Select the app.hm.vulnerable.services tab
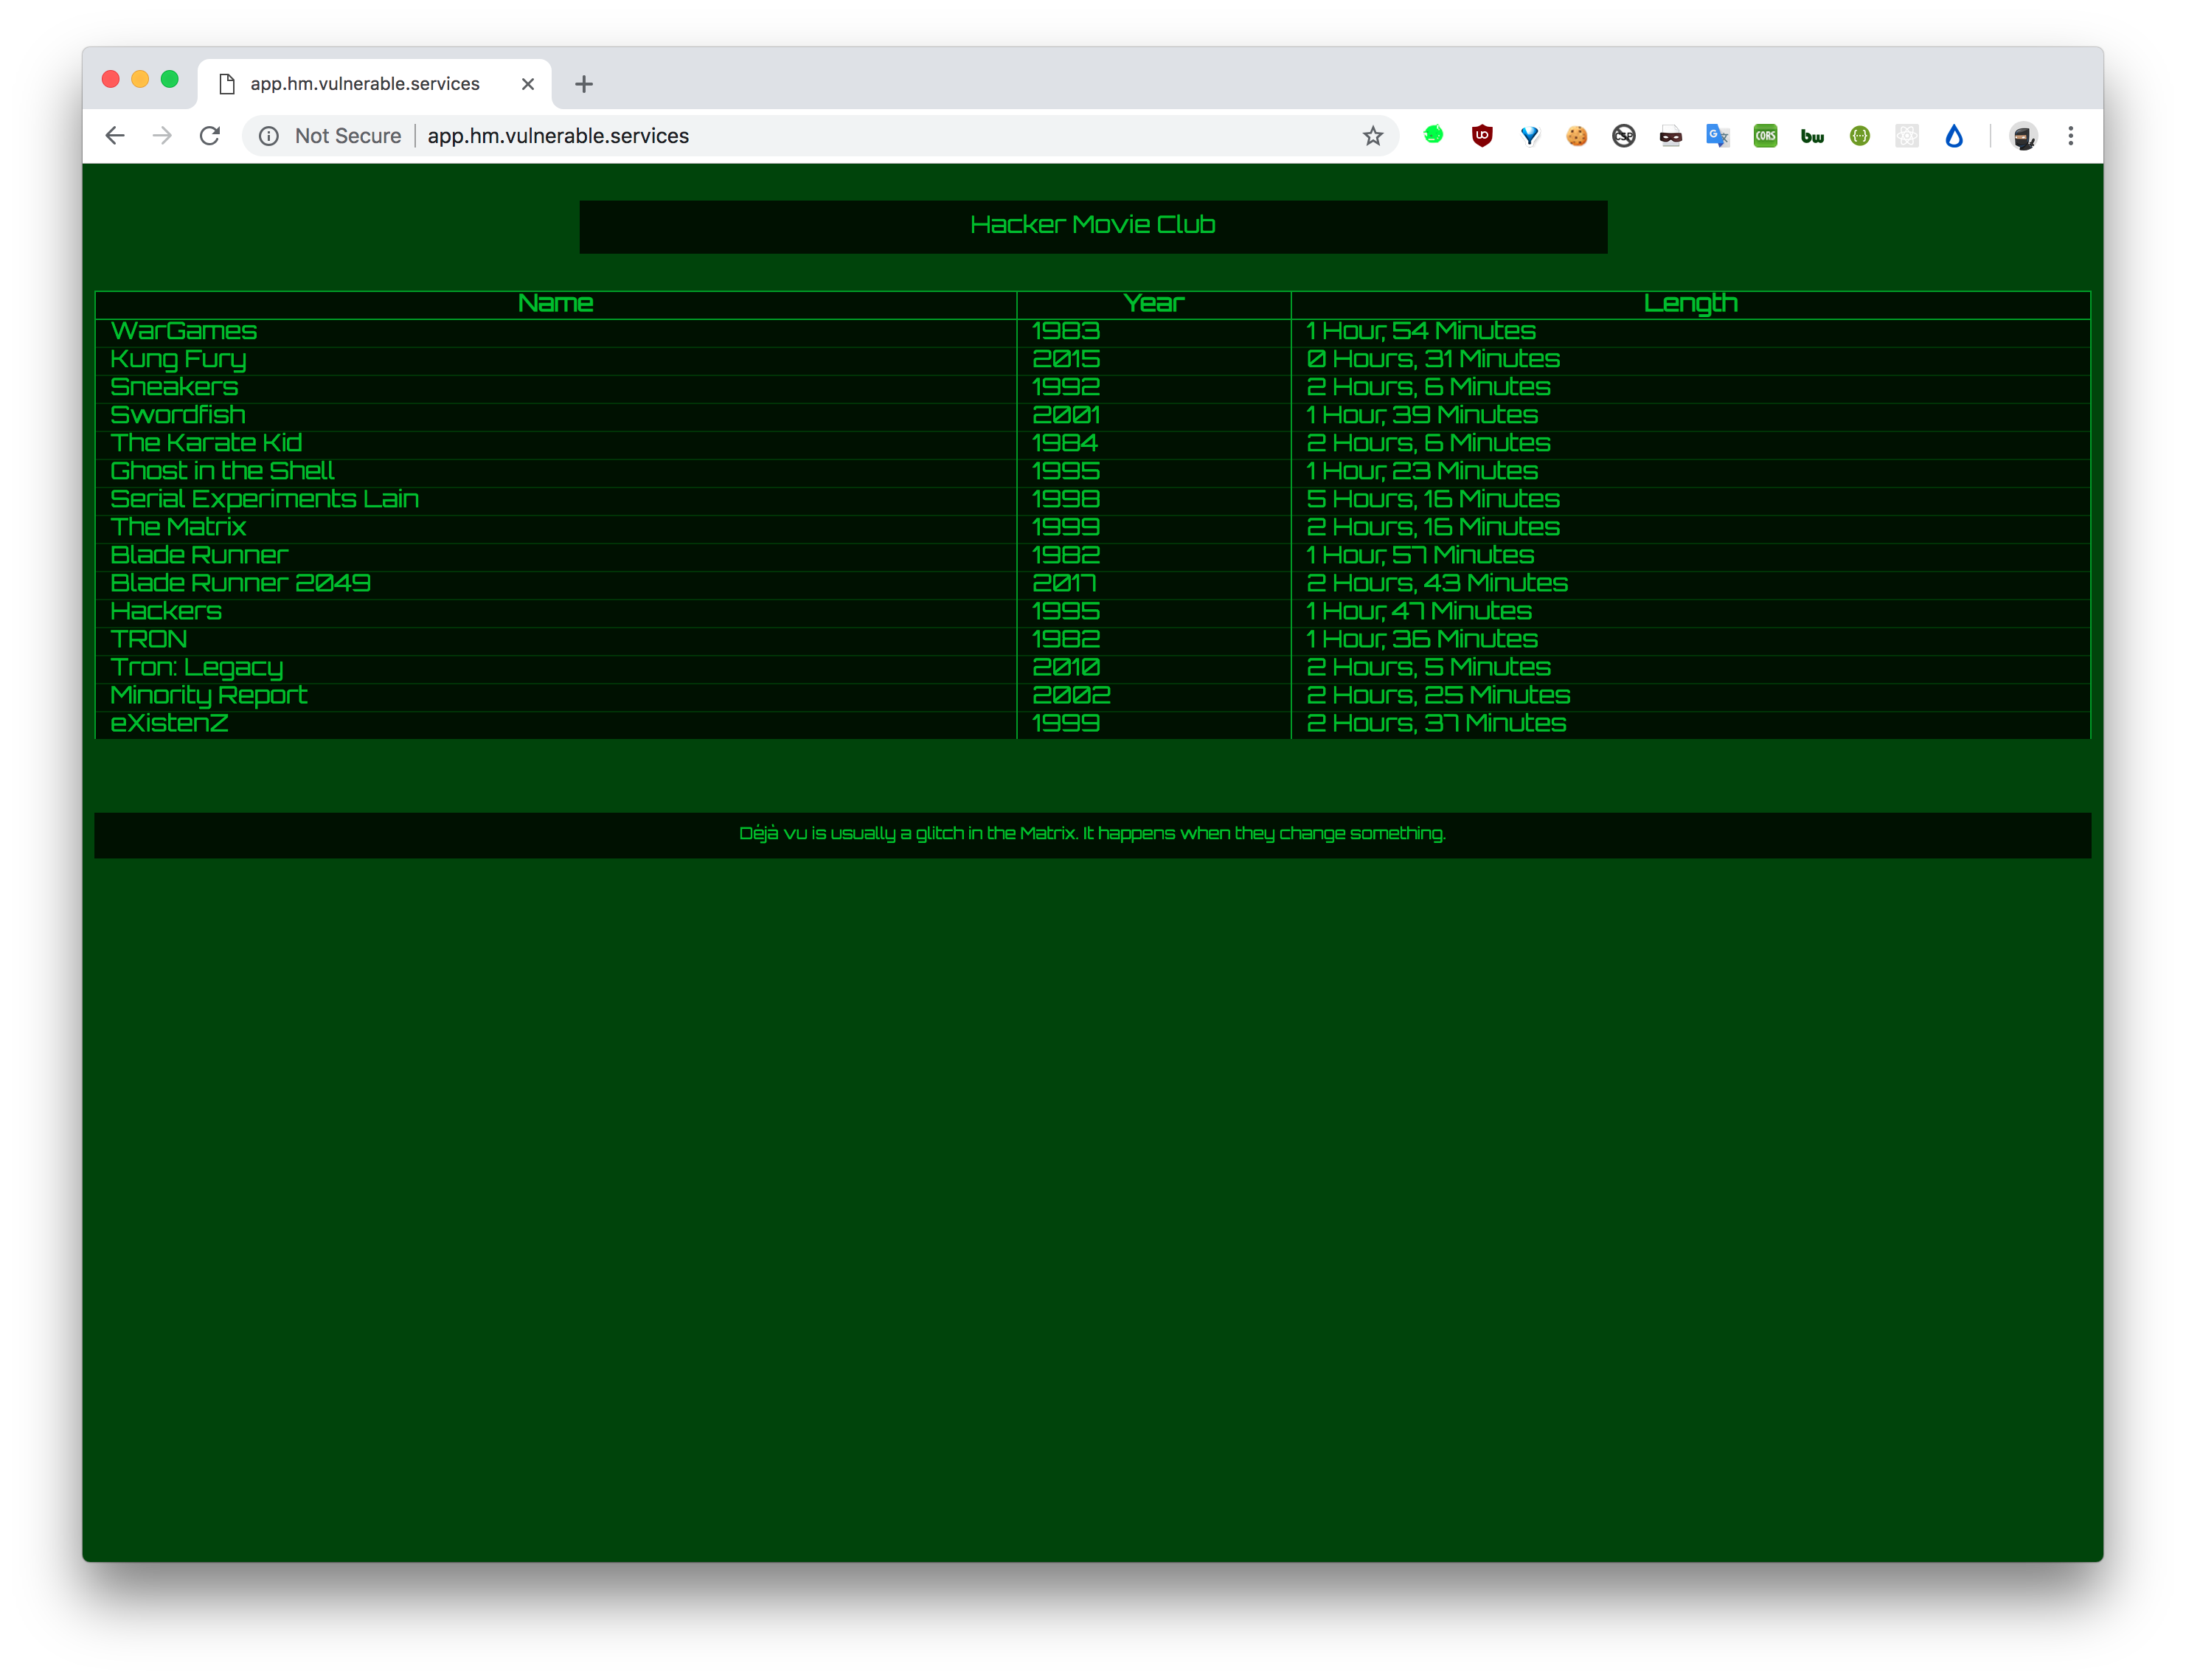 pos(364,84)
